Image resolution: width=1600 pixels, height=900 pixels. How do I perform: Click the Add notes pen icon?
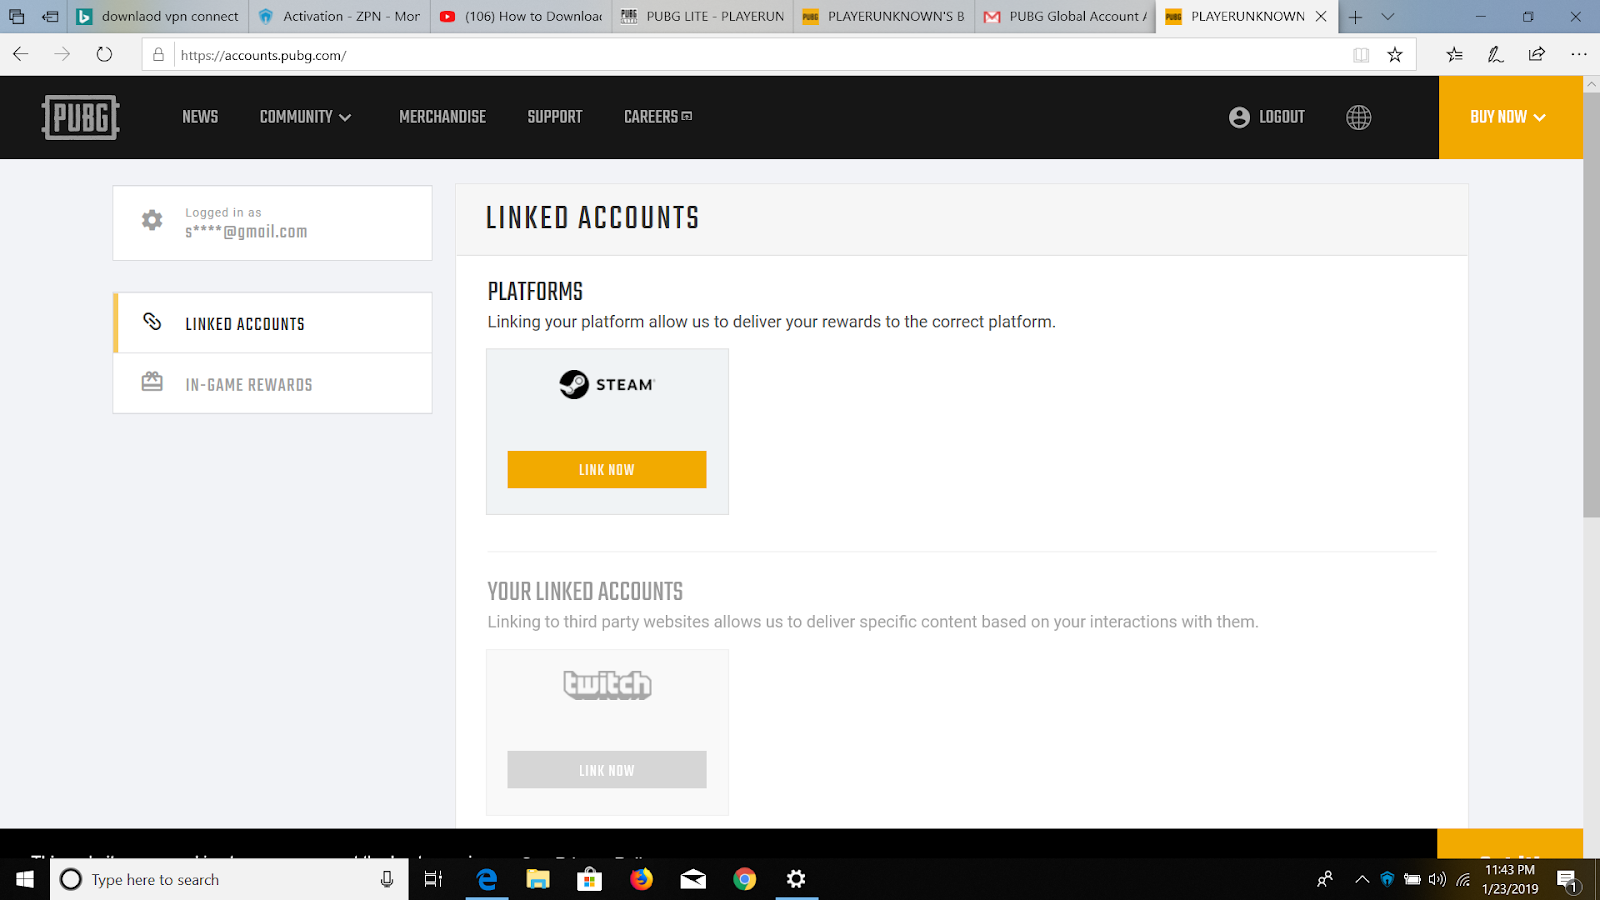(1495, 55)
